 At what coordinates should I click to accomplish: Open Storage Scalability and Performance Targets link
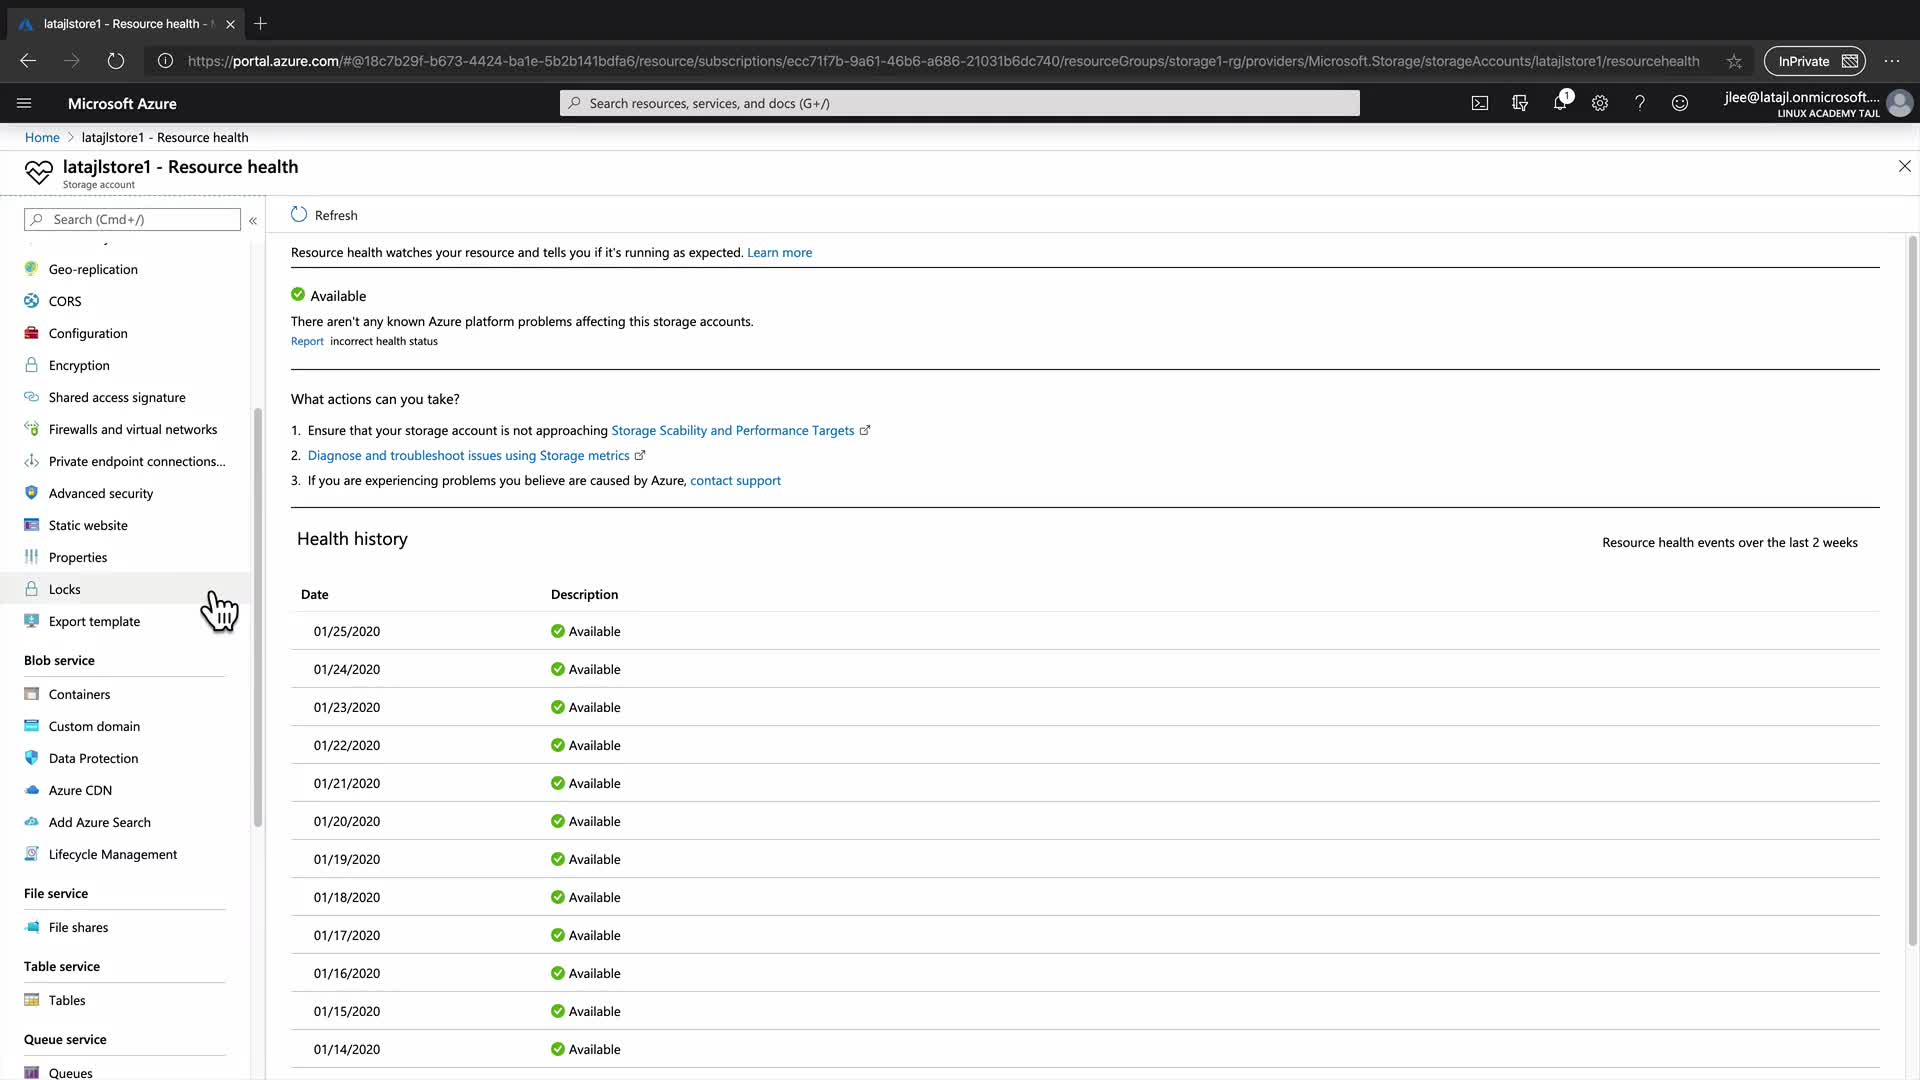click(732, 430)
